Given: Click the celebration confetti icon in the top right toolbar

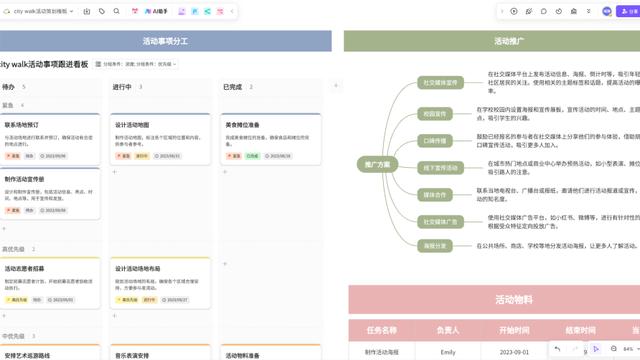Looking at the screenshot, I should [529, 11].
